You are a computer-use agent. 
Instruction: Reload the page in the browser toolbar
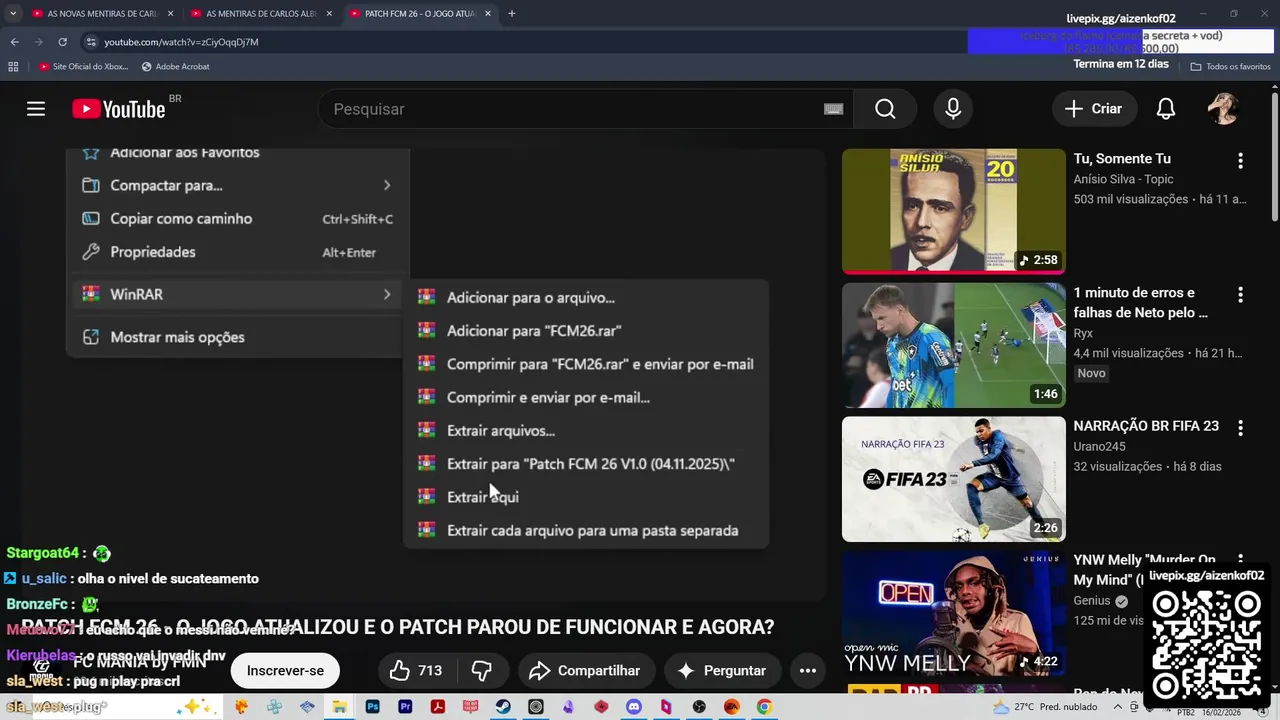[x=62, y=42]
